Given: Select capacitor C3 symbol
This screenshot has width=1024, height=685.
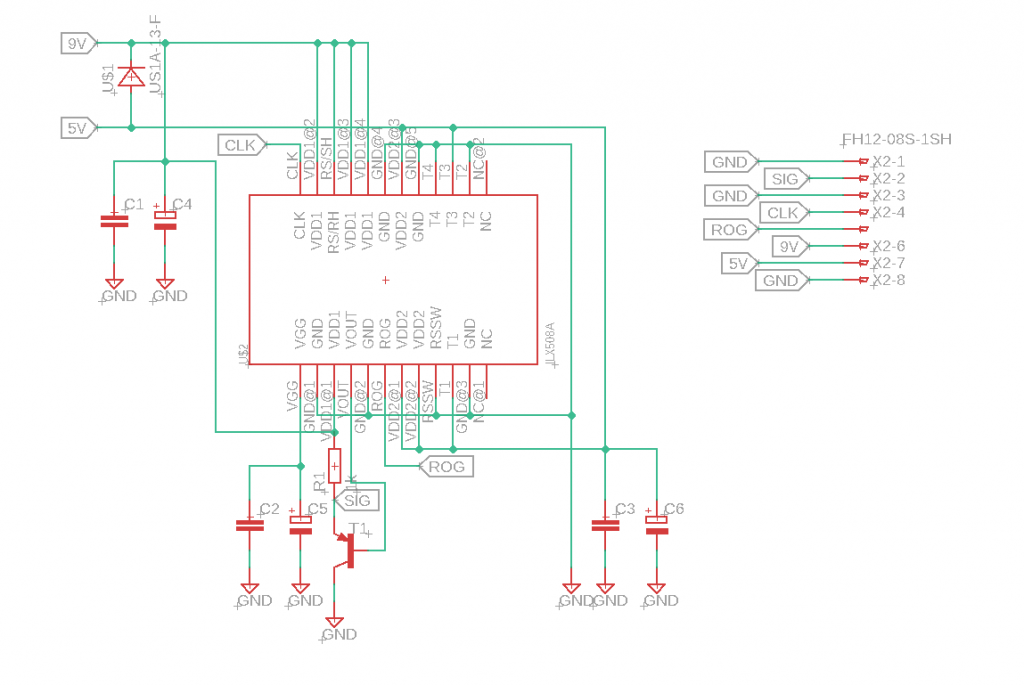Looking at the screenshot, I should [605, 526].
